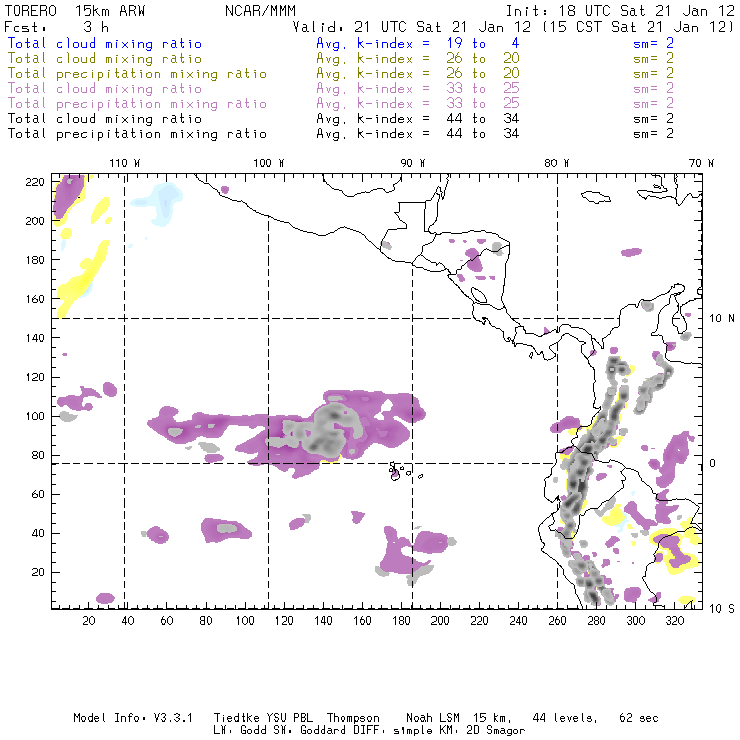Click the '44 levels,' text
This screenshot has height=740, width=740.
tap(565, 718)
